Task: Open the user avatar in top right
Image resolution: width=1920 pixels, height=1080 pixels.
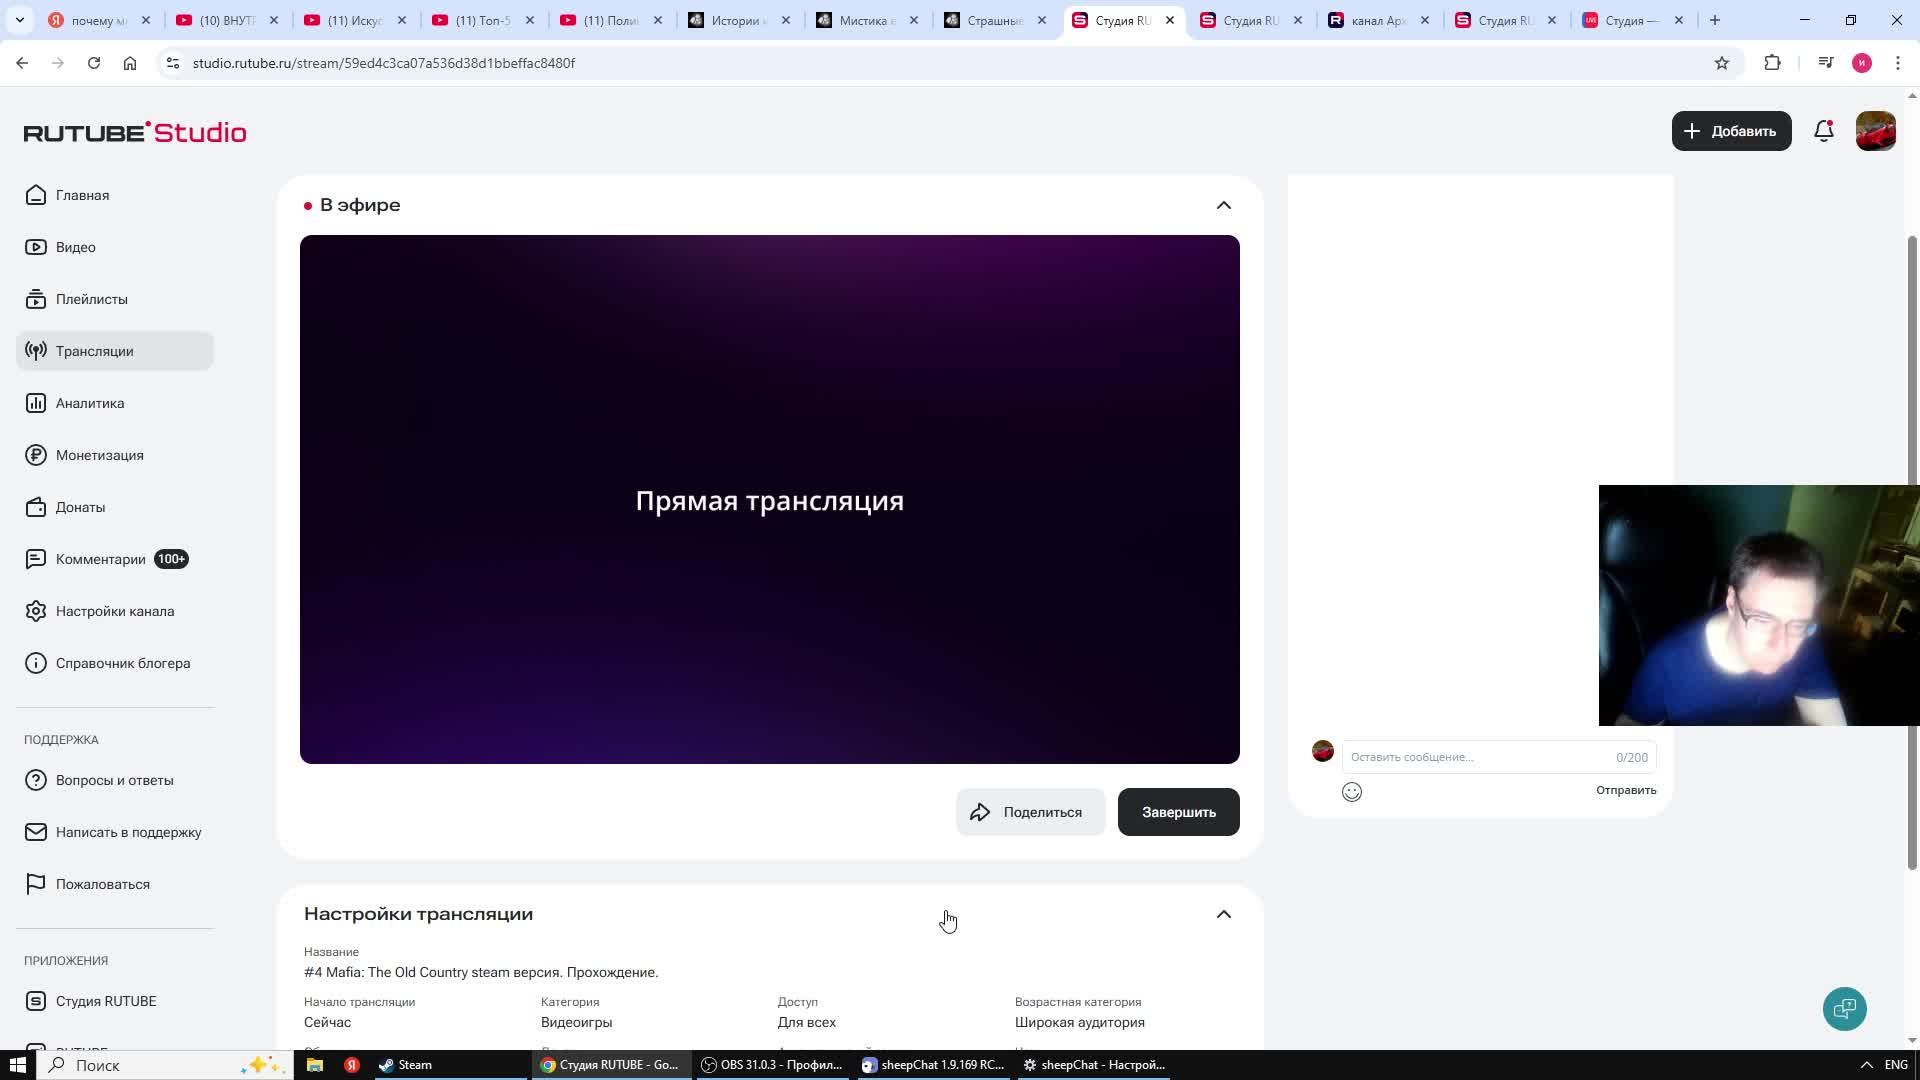Action: [1875, 131]
